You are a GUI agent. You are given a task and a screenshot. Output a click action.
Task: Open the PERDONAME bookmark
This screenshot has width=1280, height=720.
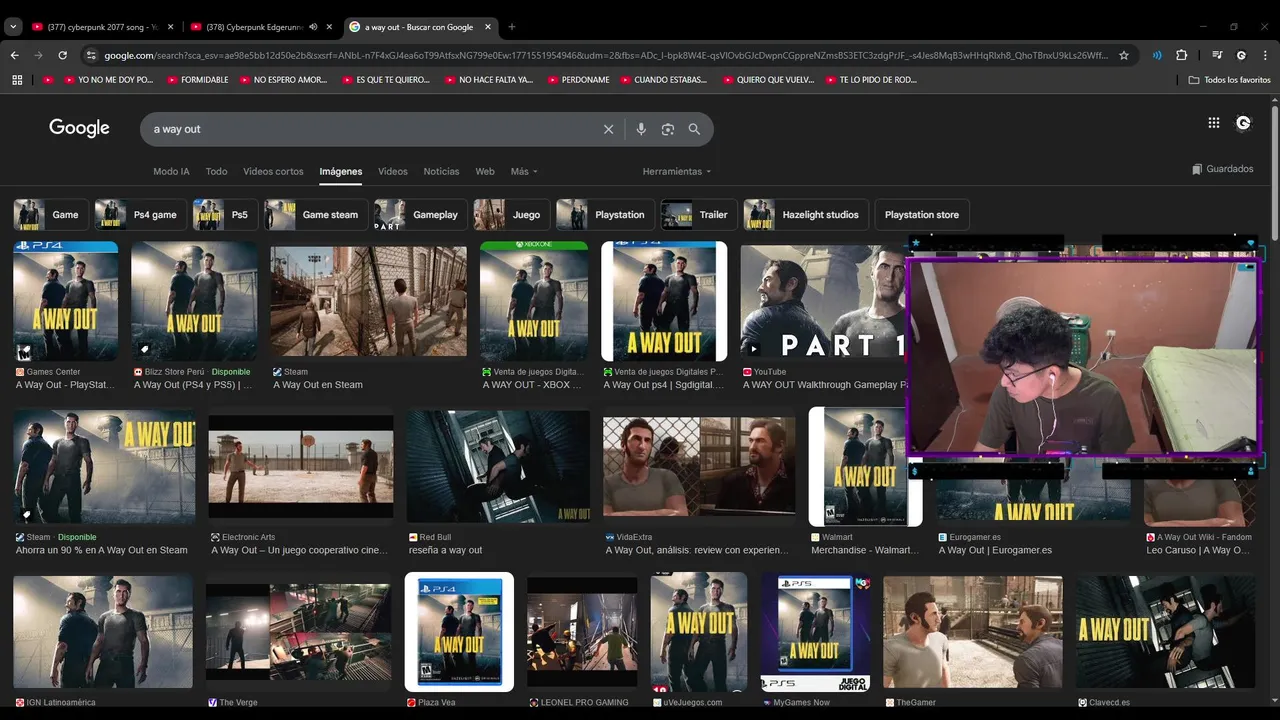coord(579,80)
